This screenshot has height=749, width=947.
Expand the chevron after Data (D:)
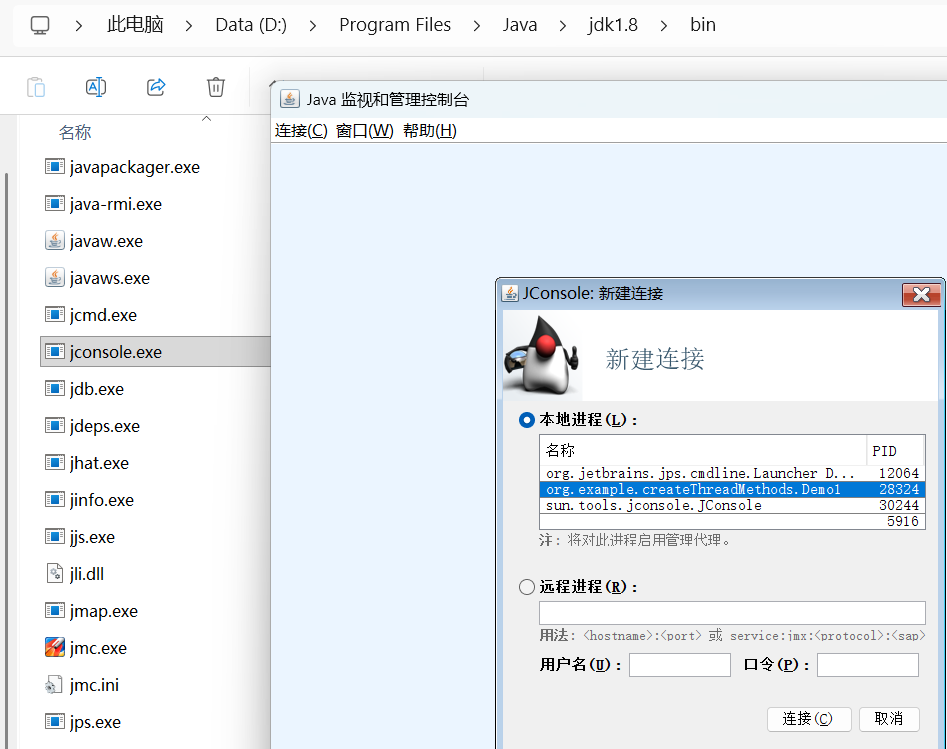pyautogui.click(x=313, y=25)
